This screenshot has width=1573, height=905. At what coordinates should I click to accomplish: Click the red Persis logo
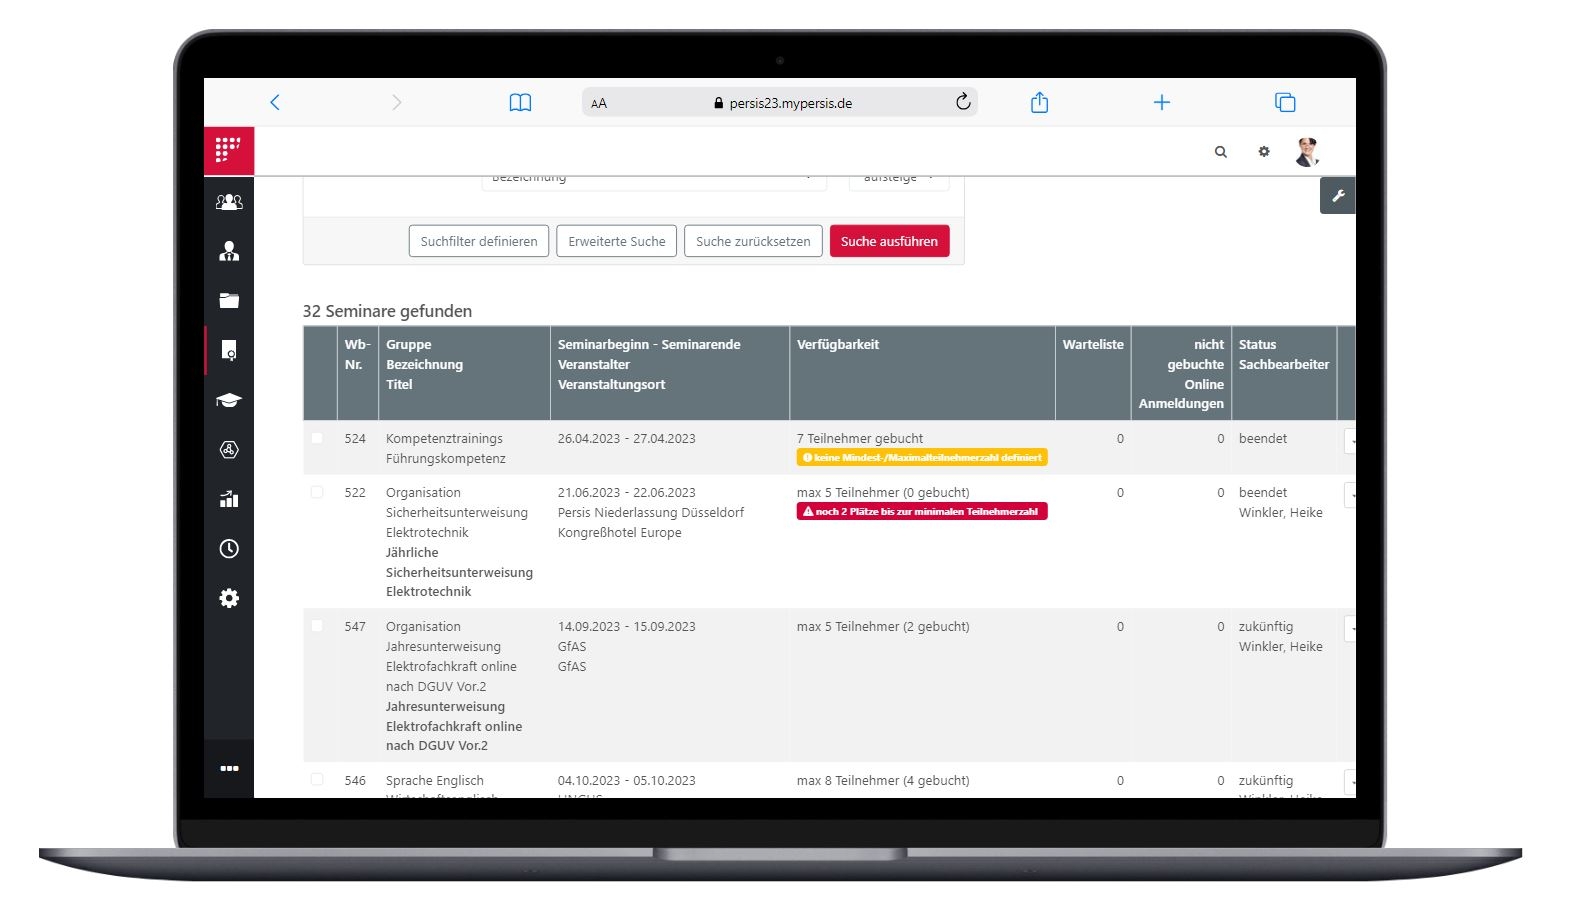click(229, 151)
